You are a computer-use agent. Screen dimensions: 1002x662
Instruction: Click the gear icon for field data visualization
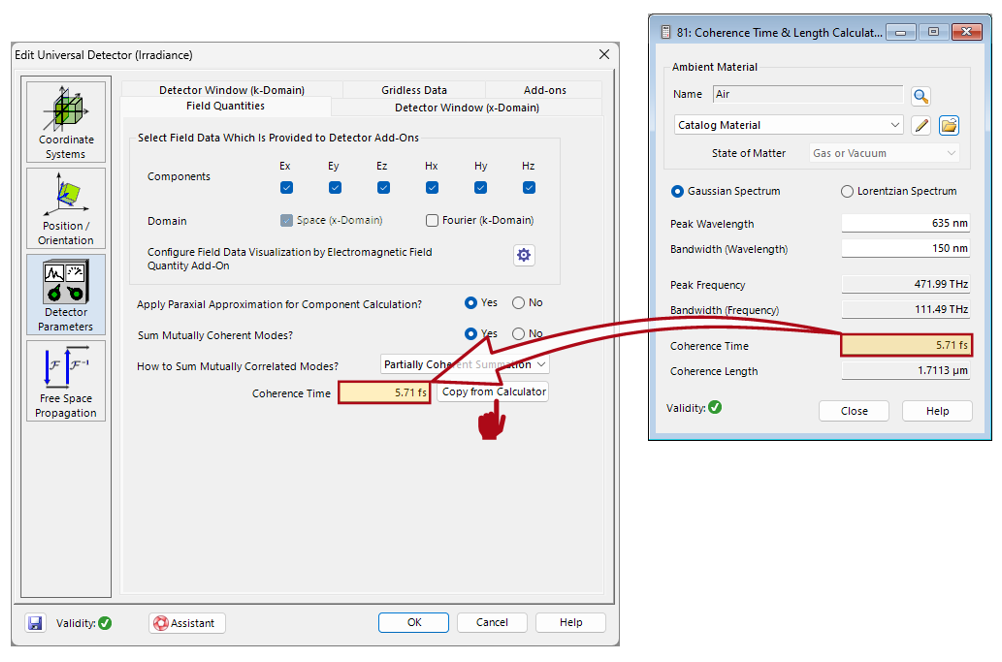(x=524, y=255)
